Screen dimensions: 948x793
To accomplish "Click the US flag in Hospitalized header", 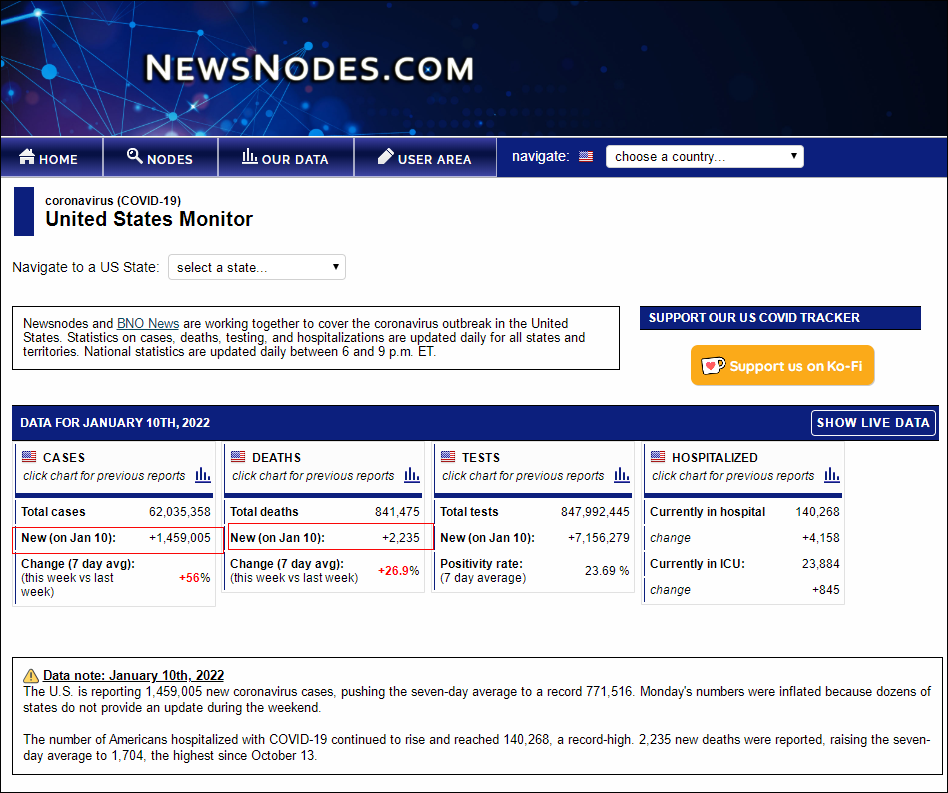I will tap(658, 457).
